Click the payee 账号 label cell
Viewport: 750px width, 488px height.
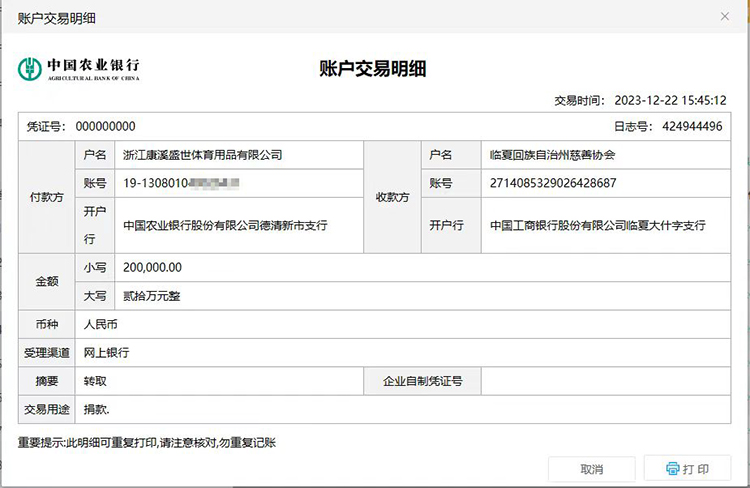click(451, 183)
